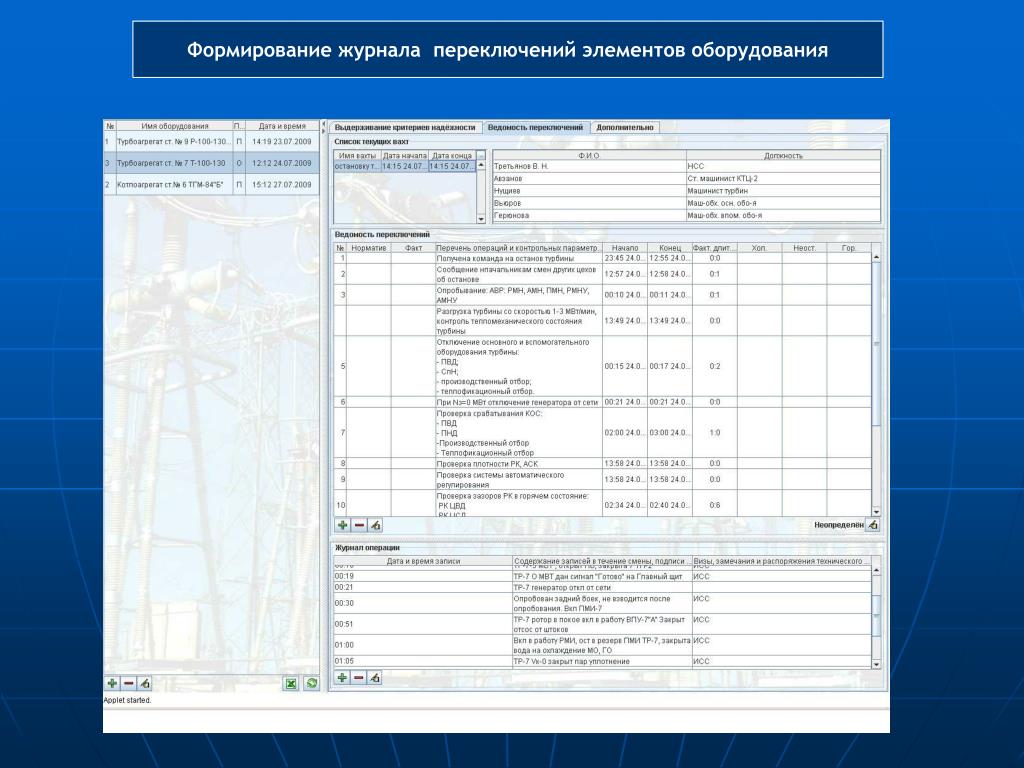1024x768 pixels.
Task: Click Начало column header in switching sheet
Action: click(x=625, y=248)
